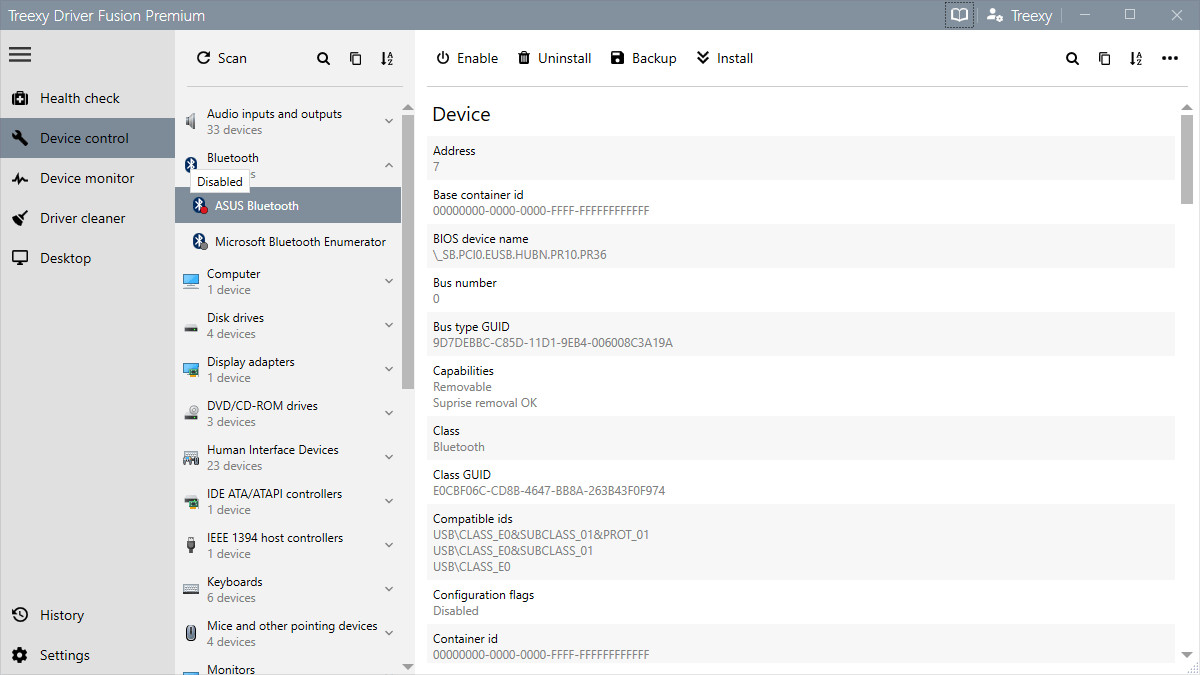Switch to the Device control section
The width and height of the screenshot is (1200, 675).
click(x=86, y=138)
